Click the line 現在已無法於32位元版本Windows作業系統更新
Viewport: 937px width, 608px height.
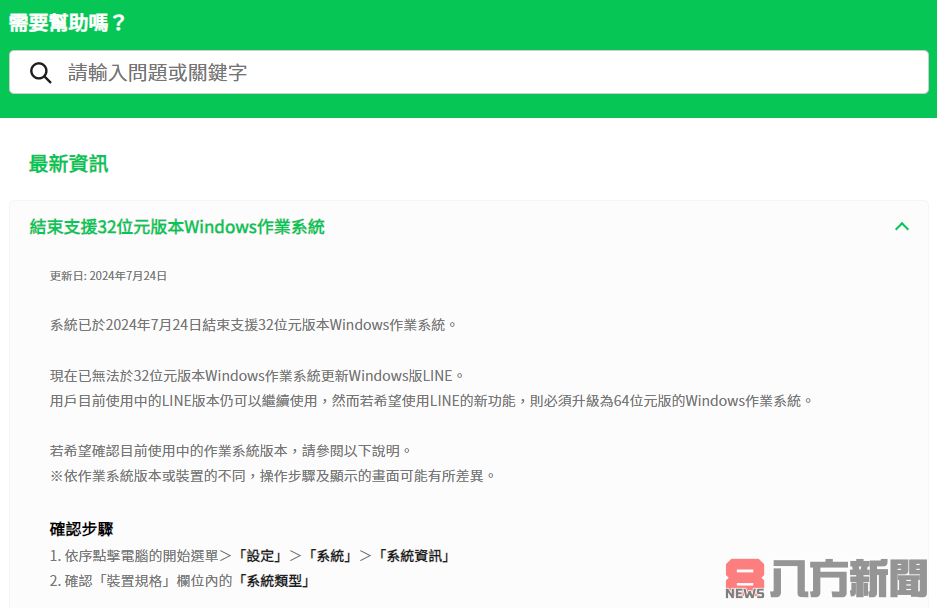[257, 376]
